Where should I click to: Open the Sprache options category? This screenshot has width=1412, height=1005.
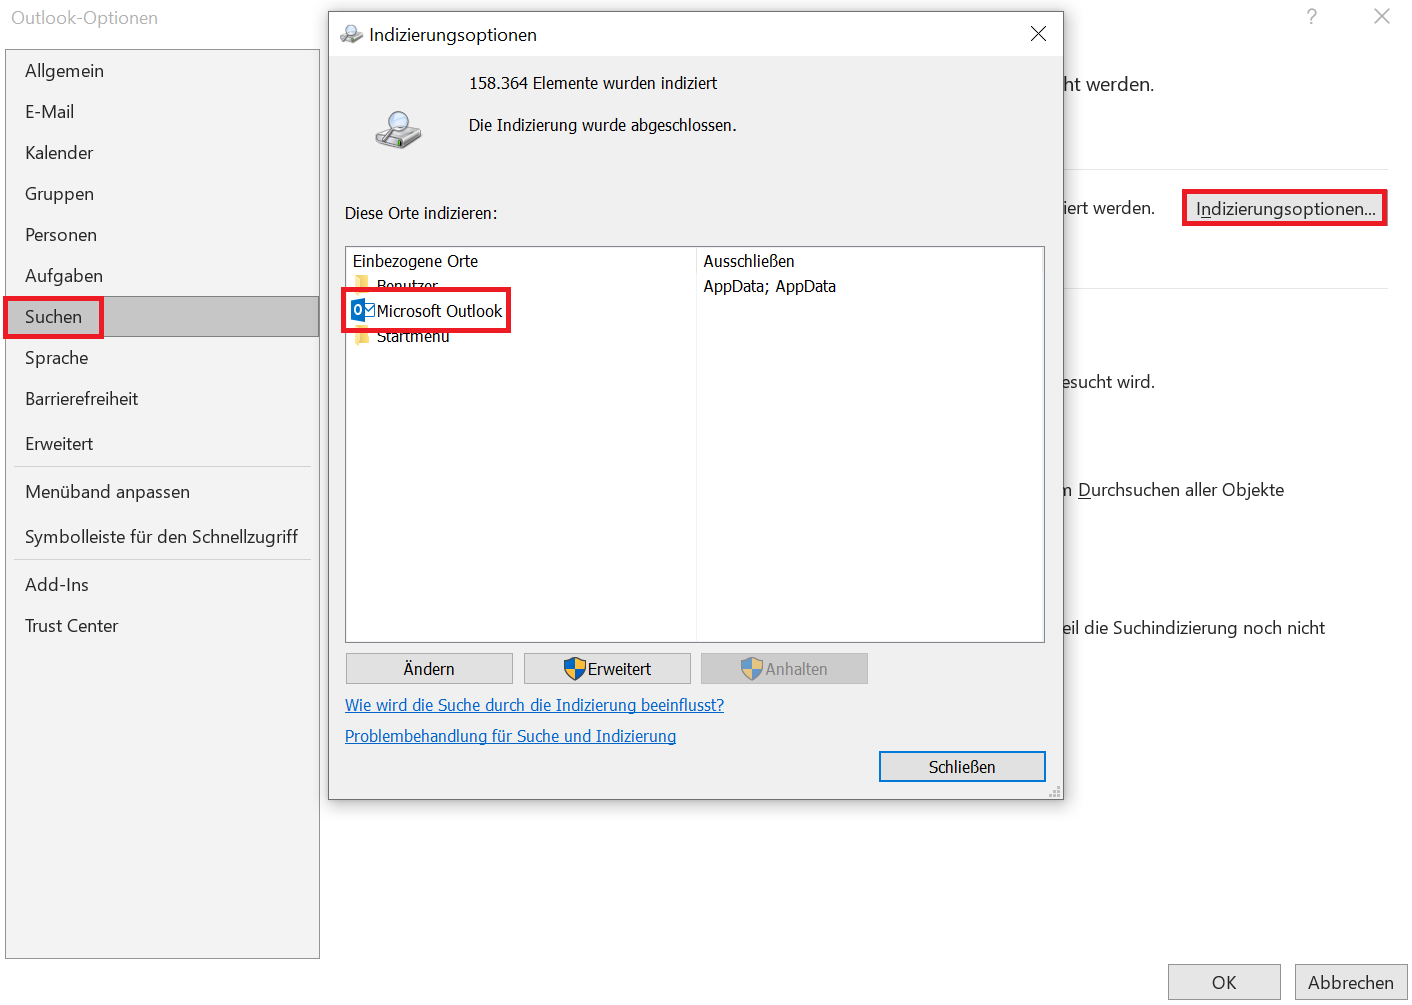click(x=162, y=358)
